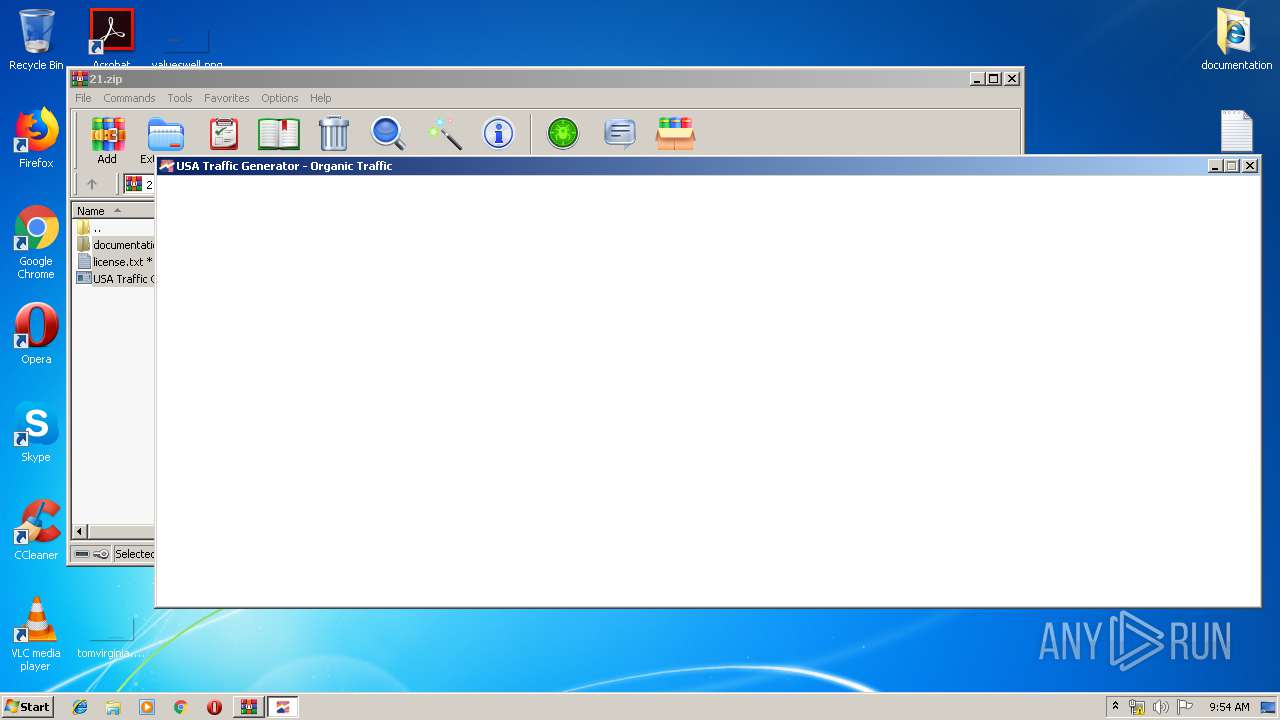Maximize the USA Traffic Generator window
Screen dimensions: 1280x720
click(x=1232, y=166)
